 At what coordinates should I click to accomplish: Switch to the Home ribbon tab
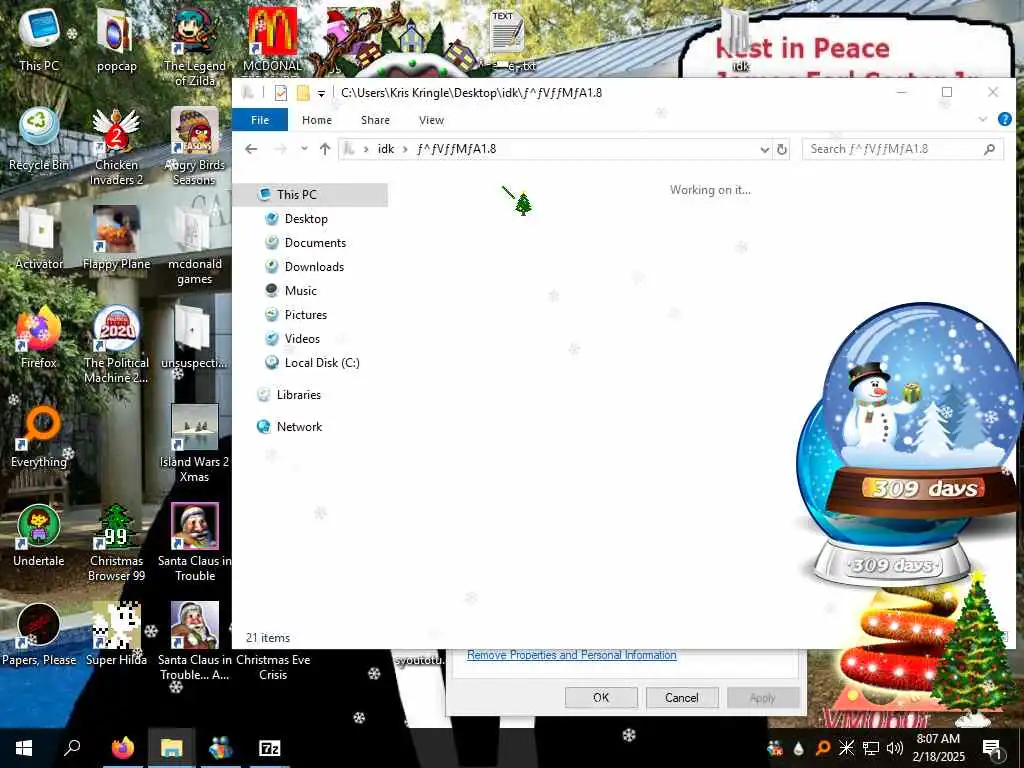317,120
